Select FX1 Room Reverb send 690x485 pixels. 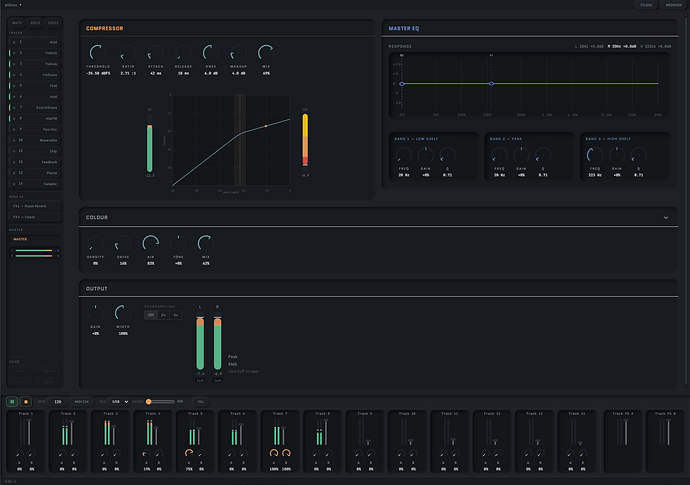point(35,206)
